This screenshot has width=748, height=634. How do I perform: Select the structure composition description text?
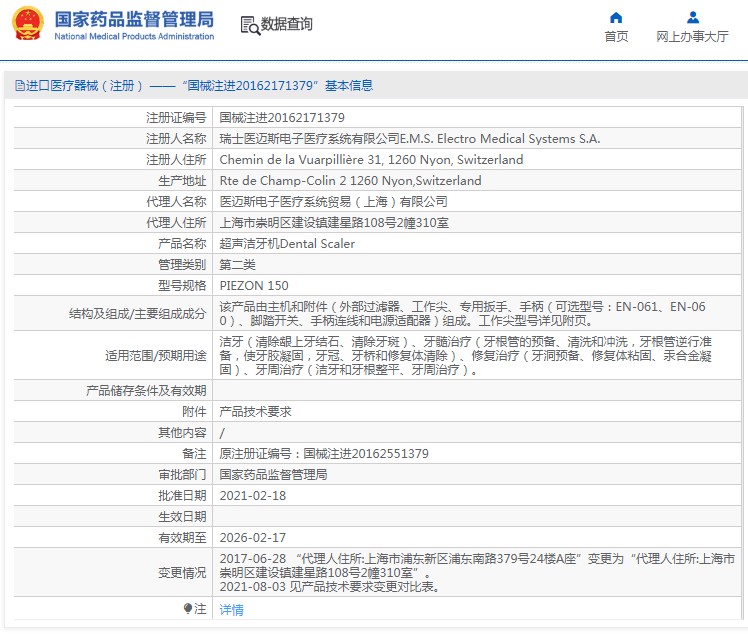(x=462, y=313)
